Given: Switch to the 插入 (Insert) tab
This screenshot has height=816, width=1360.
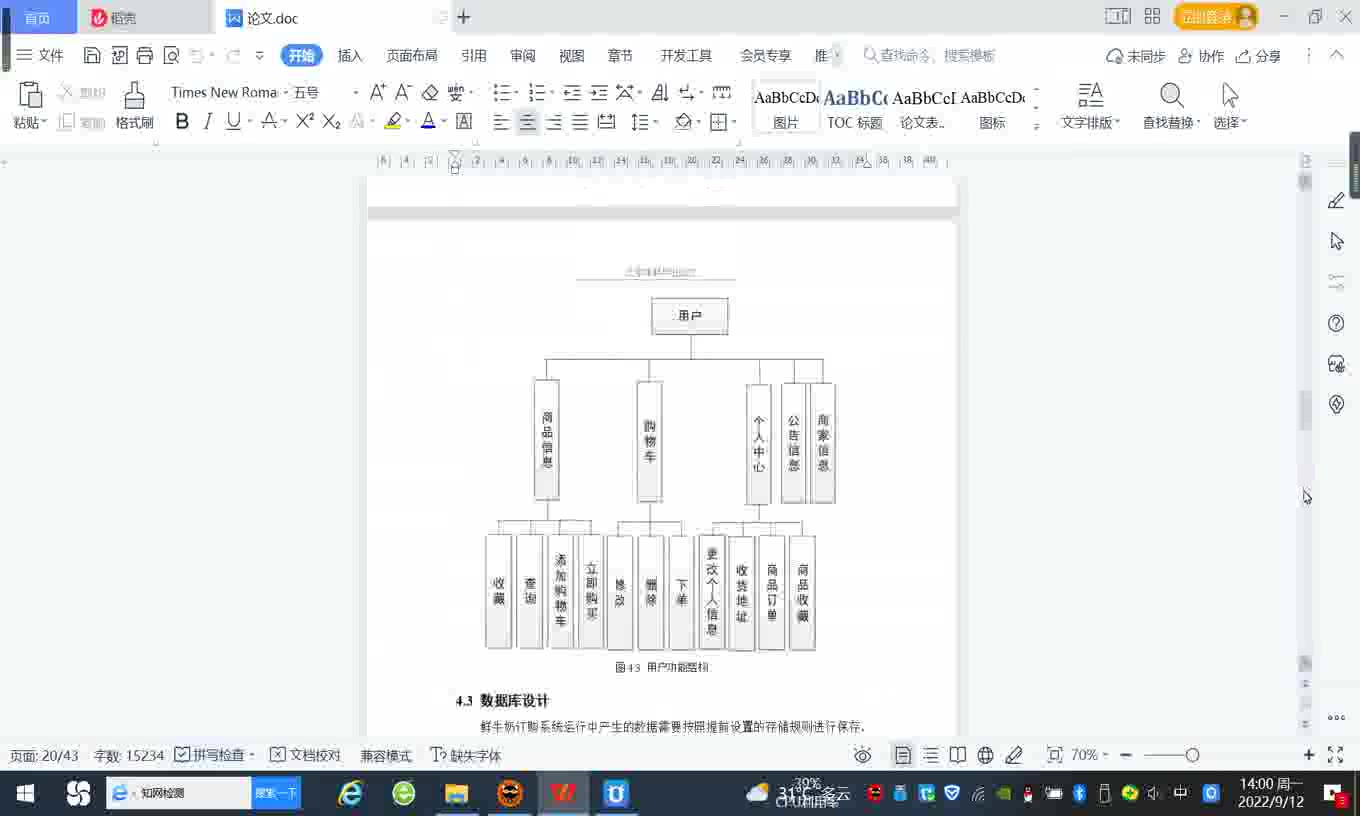Looking at the screenshot, I should 350,56.
